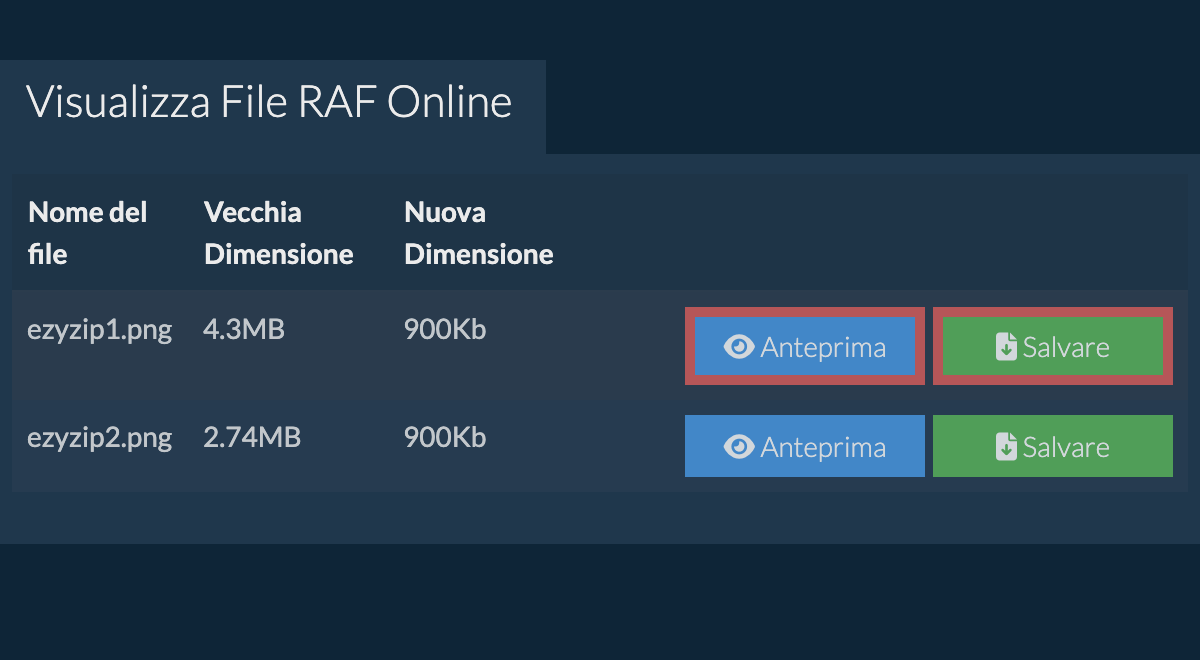Click the 900Kb new size for ezyzip2.png
Image resolution: width=1200 pixels, height=660 pixels.
click(x=445, y=438)
